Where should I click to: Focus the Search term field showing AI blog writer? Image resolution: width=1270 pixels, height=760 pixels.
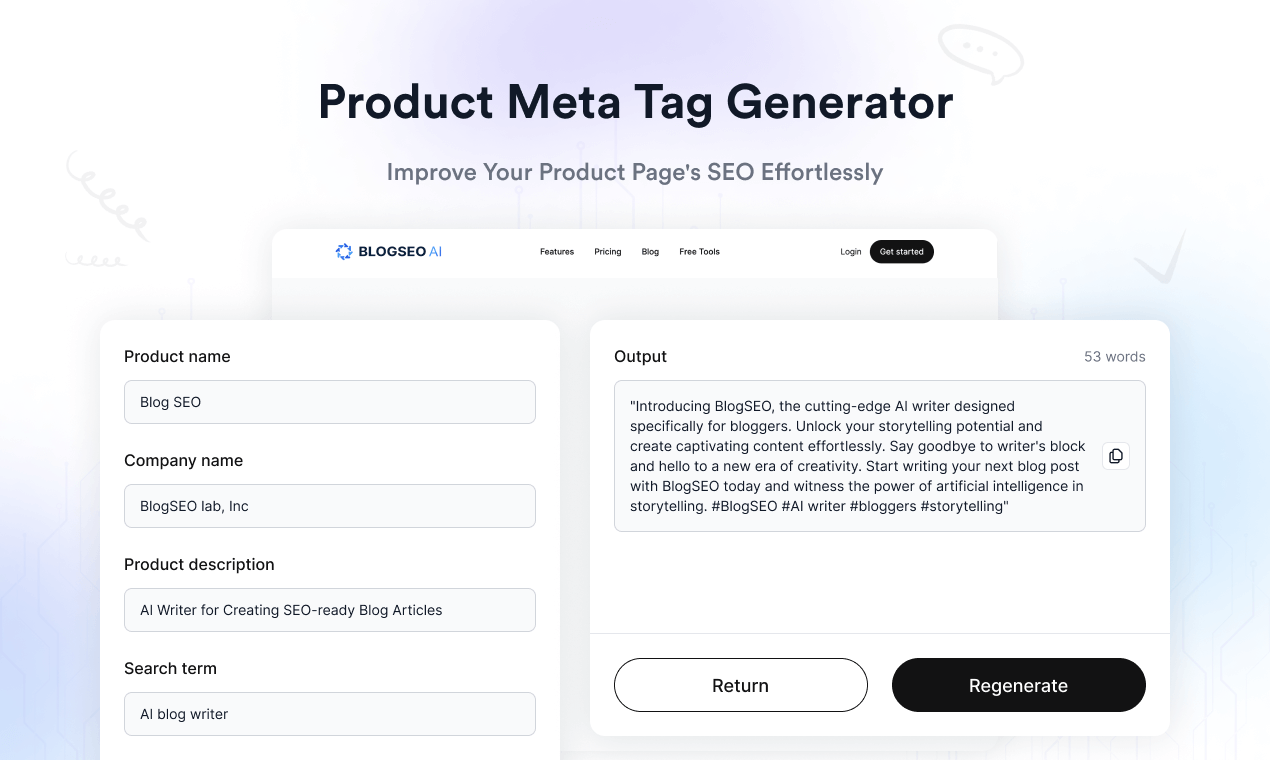[329, 714]
